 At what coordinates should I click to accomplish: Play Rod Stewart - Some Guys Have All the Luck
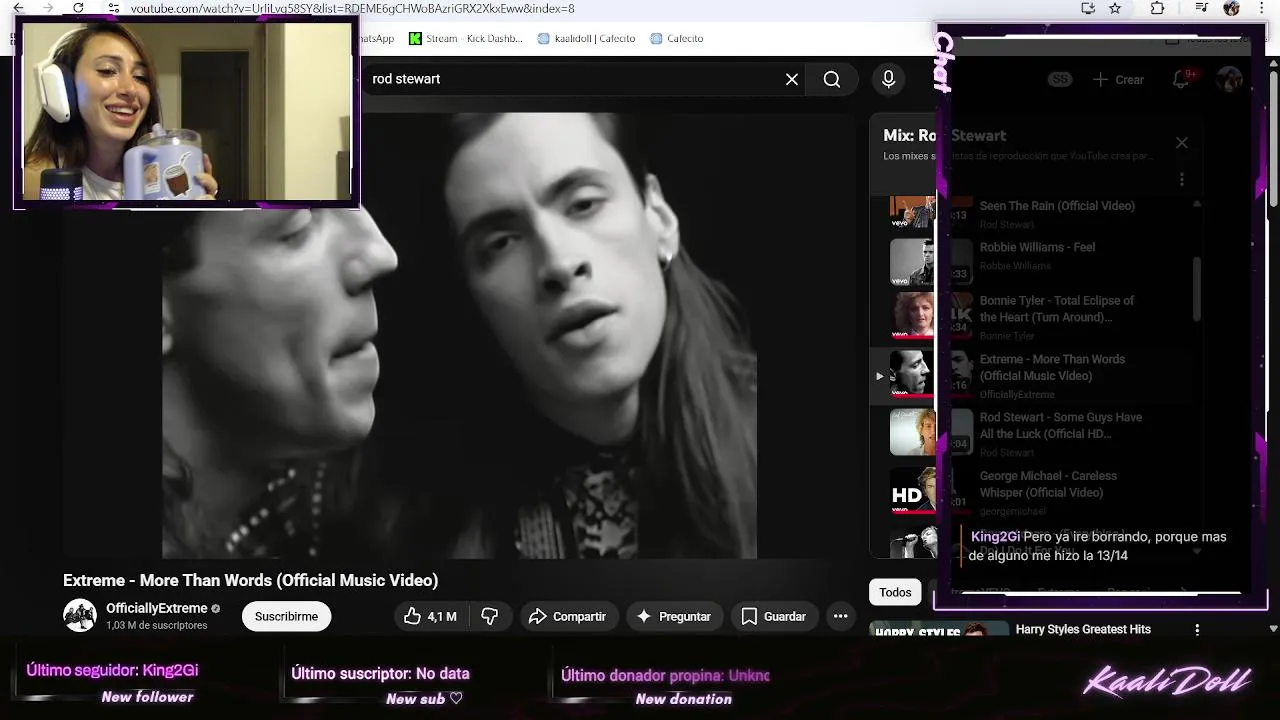point(1061,425)
